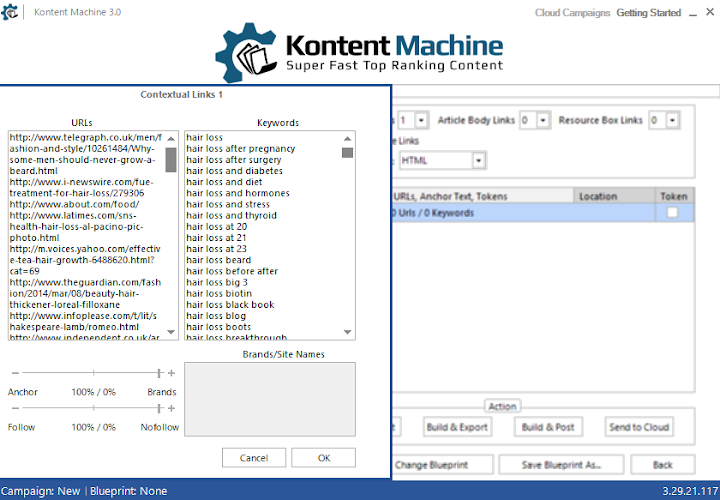Viewport: 720px width, 500px height.
Task: Select keyword 'hair loss boots'
Action: tap(219, 327)
